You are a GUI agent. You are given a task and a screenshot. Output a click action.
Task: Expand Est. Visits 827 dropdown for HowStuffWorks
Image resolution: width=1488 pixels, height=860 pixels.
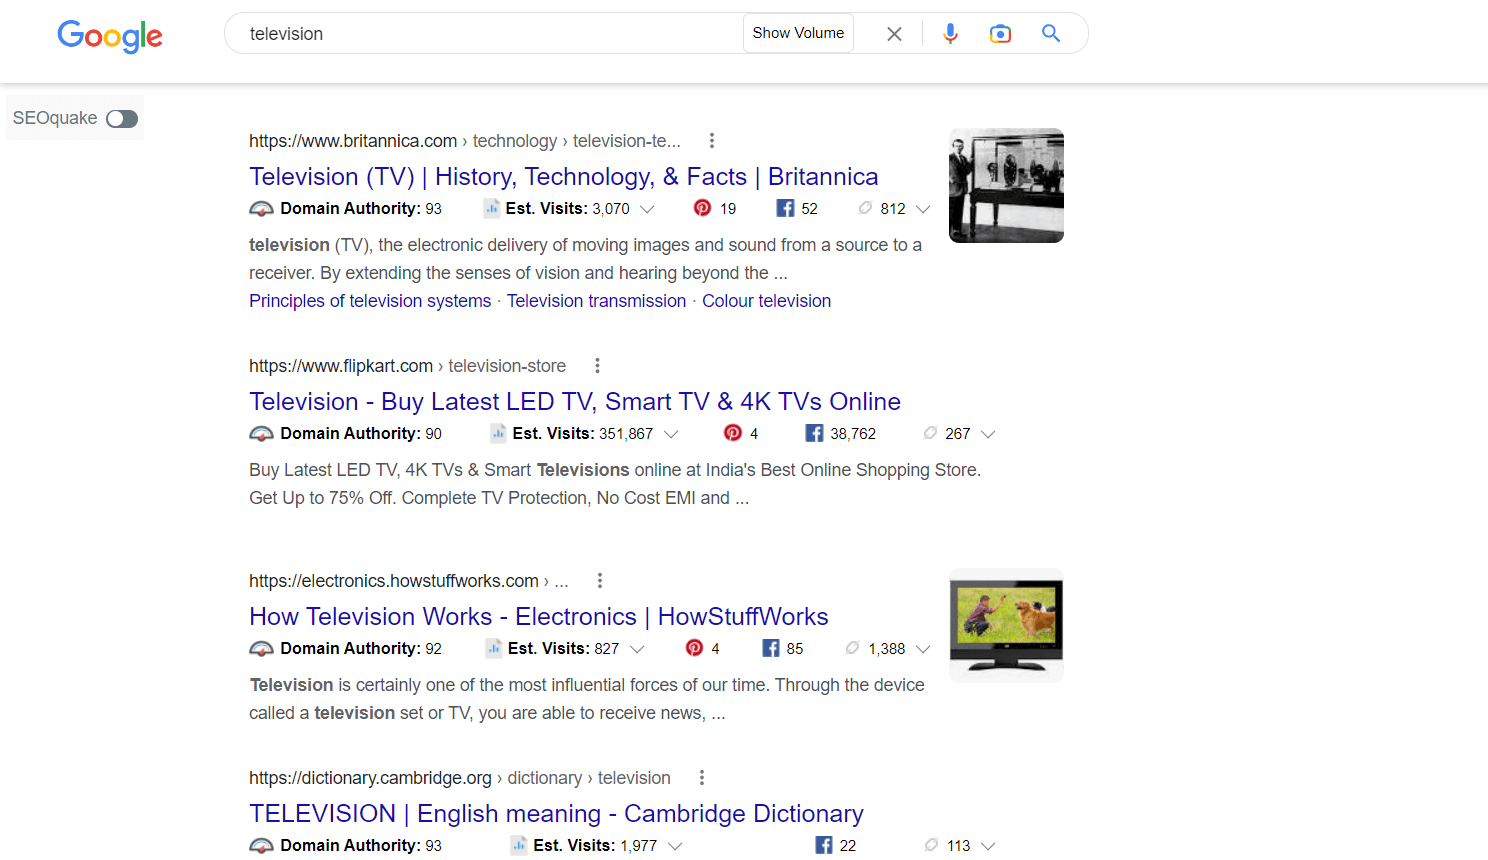(637, 649)
